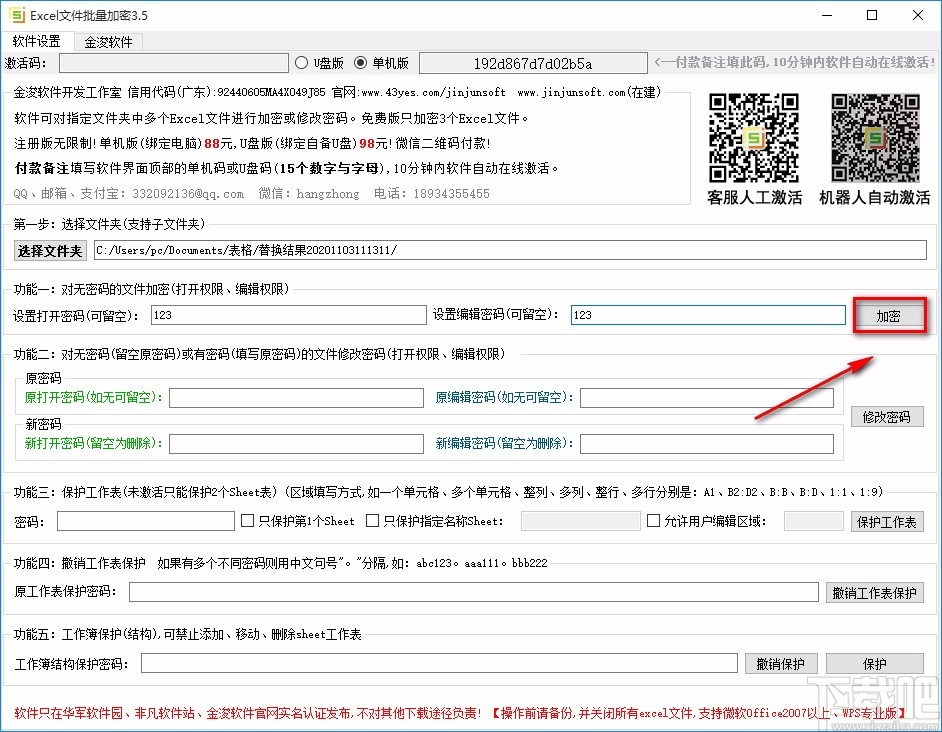Image resolution: width=942 pixels, height=732 pixels.
Task: Click the 保护工作表 button
Action: [887, 520]
